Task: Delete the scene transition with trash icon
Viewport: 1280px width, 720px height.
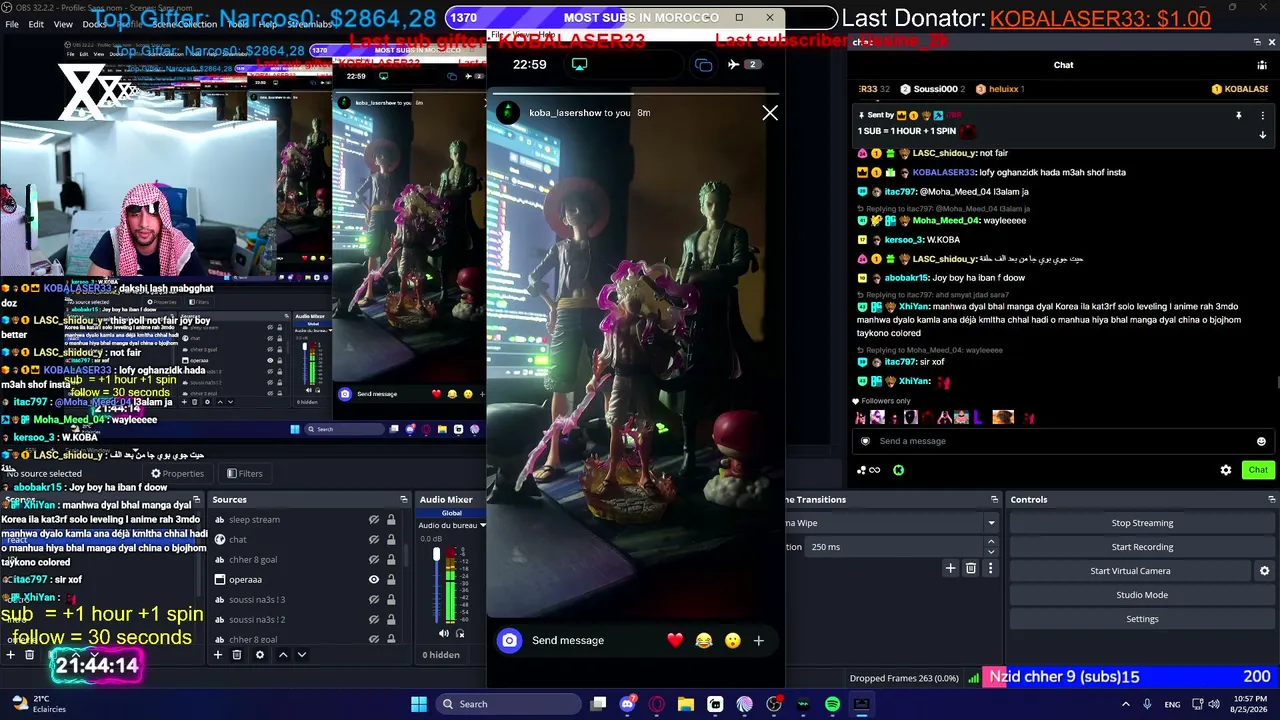Action: 970,569
